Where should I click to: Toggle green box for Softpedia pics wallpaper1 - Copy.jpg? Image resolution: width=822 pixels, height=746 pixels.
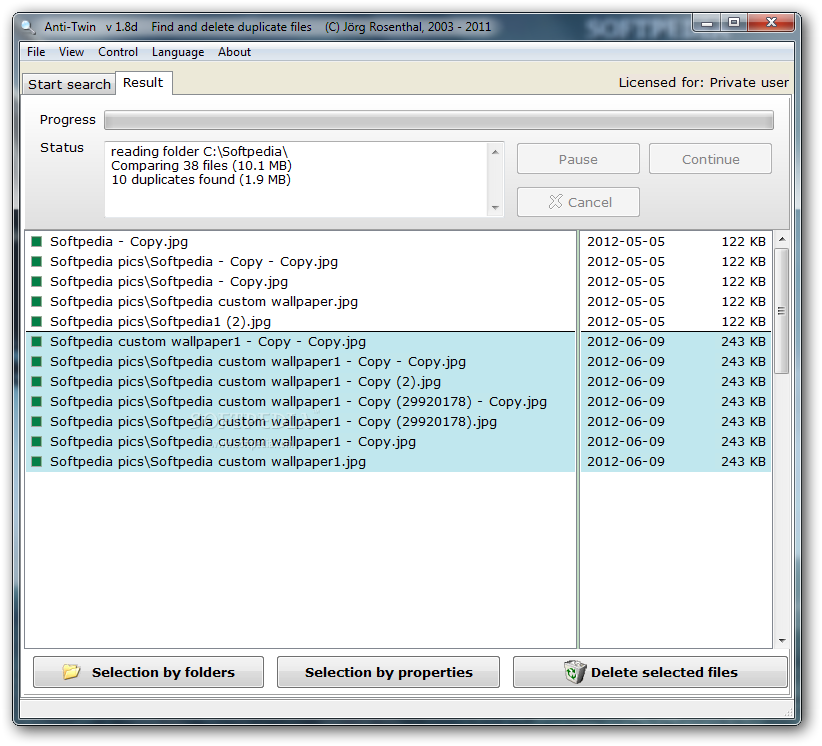click(37, 441)
